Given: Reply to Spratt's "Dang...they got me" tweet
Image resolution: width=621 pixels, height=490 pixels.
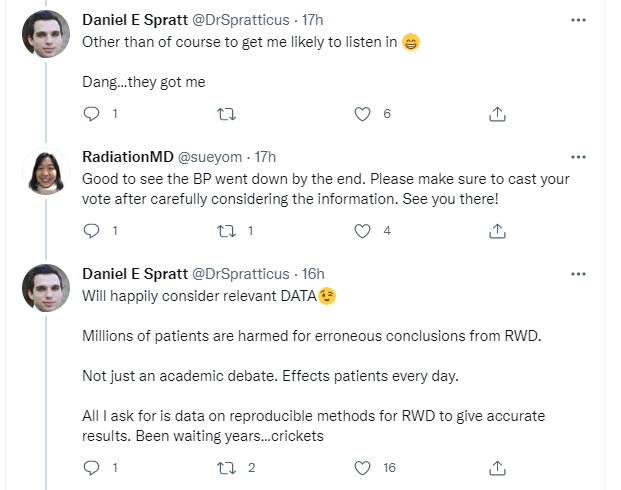Looking at the screenshot, I should click(x=92, y=114).
